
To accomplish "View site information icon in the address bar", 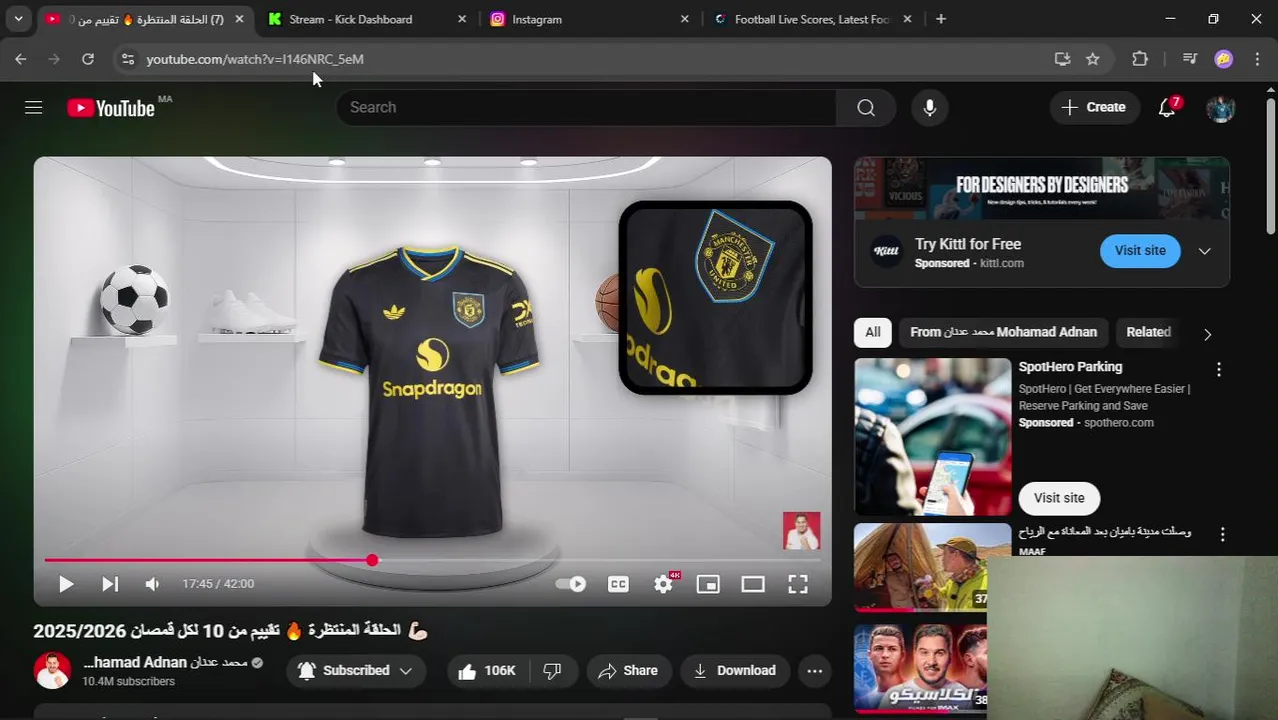I will coord(127,59).
